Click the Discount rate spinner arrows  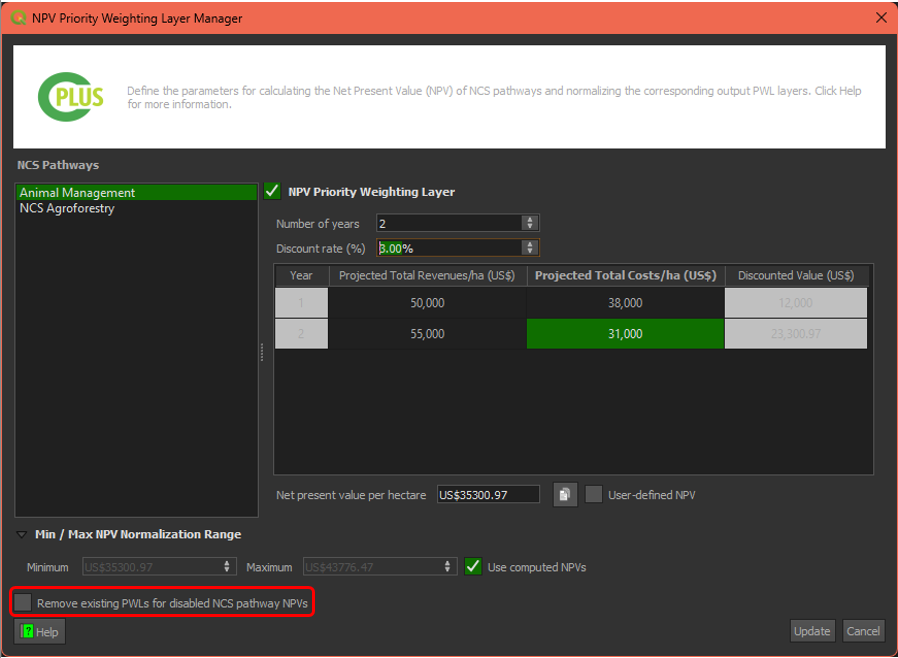[x=530, y=248]
